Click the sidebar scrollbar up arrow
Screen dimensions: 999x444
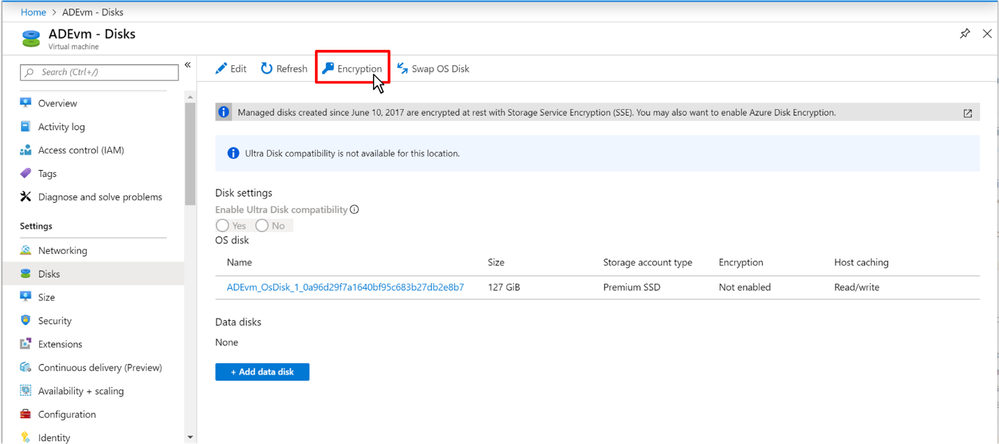pos(190,96)
